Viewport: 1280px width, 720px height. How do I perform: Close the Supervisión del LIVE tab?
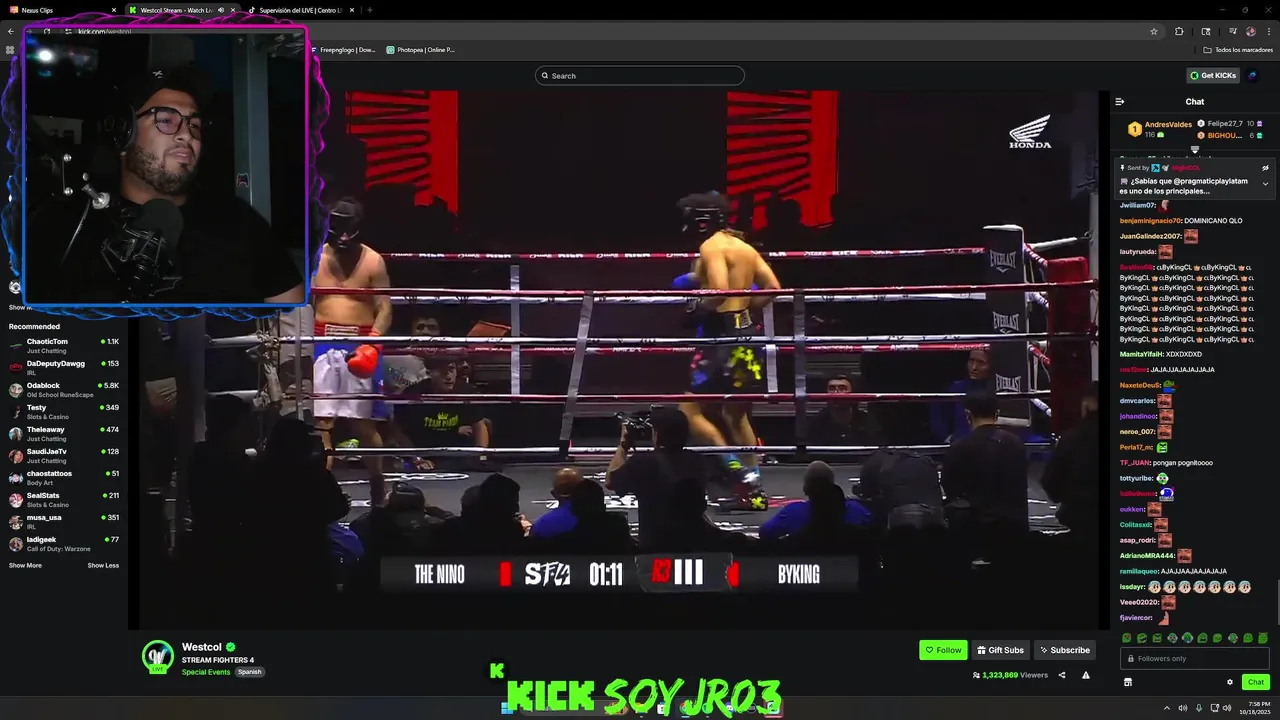pyautogui.click(x=352, y=10)
